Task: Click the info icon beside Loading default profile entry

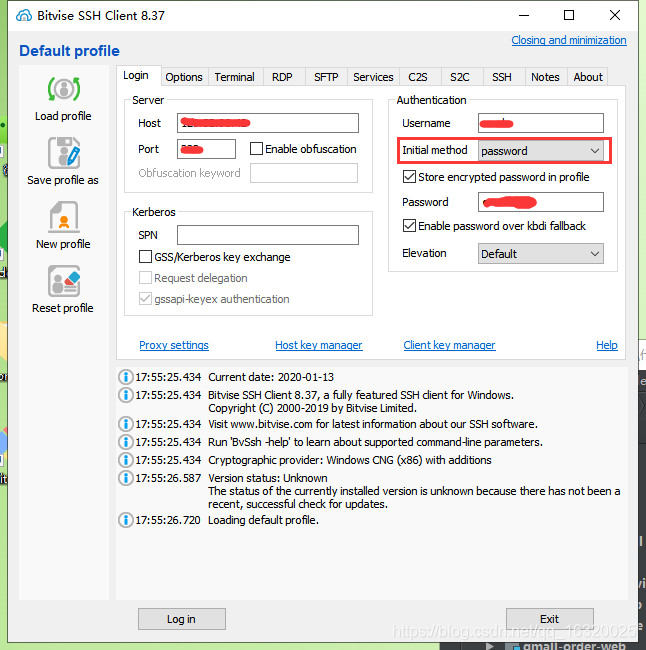Action: 126,520
